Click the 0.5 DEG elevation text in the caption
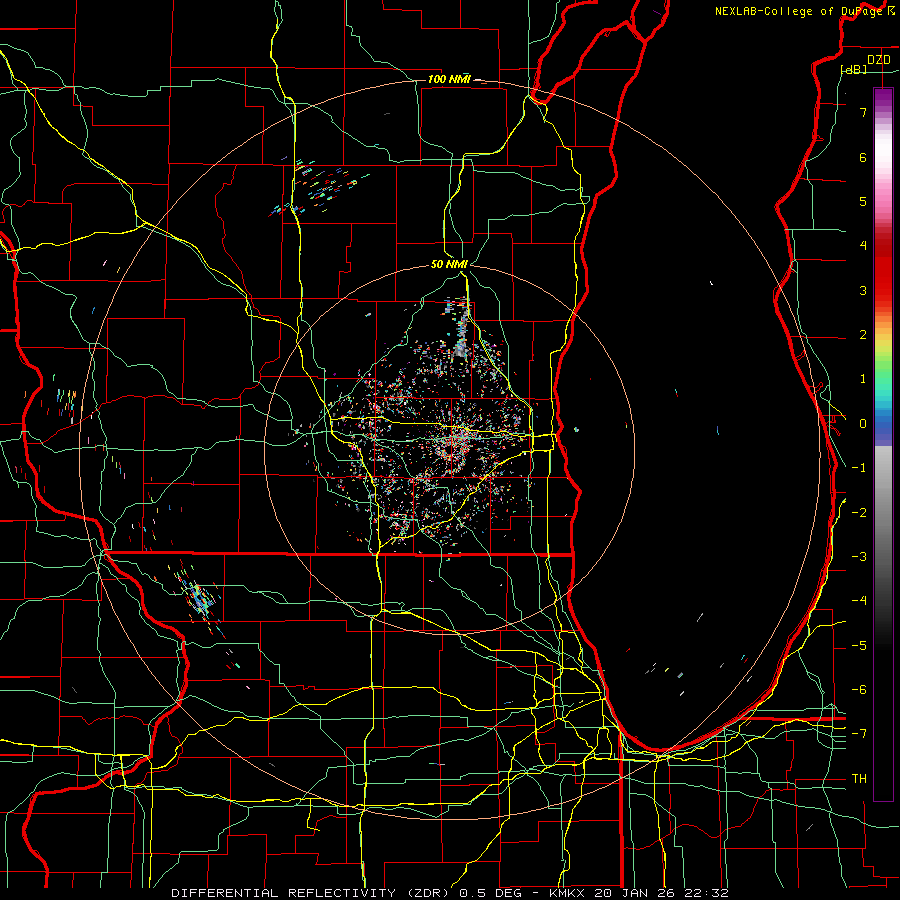Viewport: 900px width, 900px height. point(490,893)
